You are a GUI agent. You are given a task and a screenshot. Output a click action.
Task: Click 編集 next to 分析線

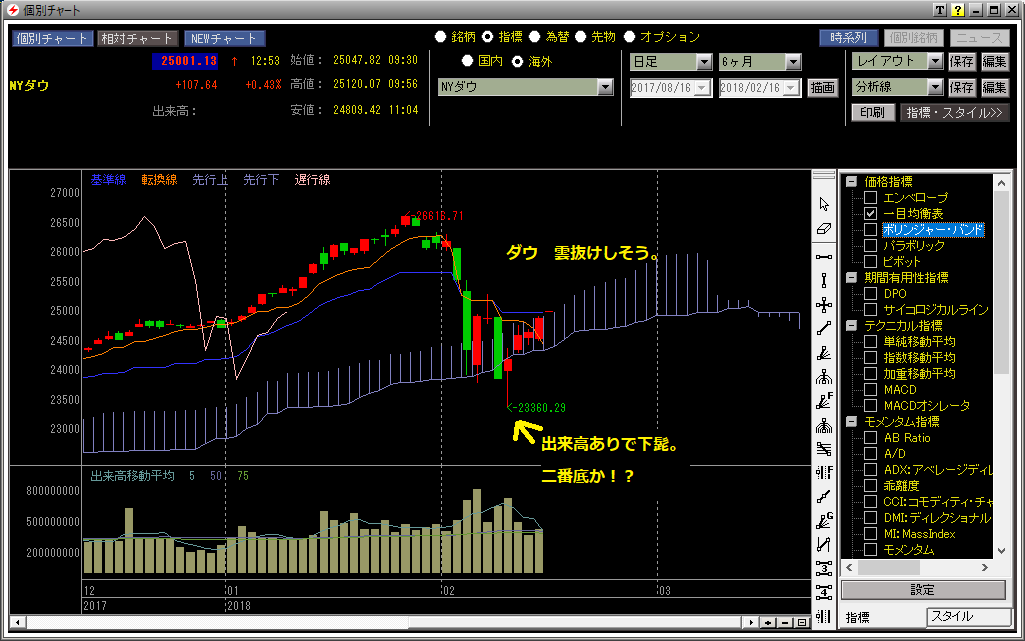click(x=994, y=87)
